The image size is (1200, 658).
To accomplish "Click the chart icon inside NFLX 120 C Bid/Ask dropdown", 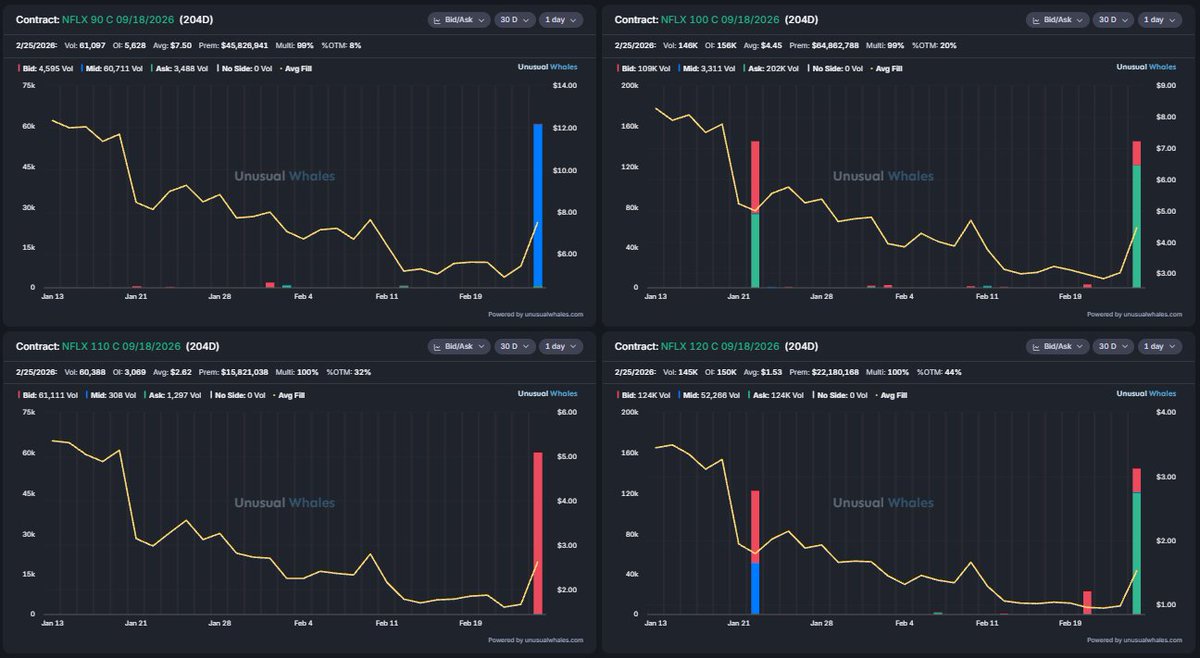I will [x=1038, y=347].
